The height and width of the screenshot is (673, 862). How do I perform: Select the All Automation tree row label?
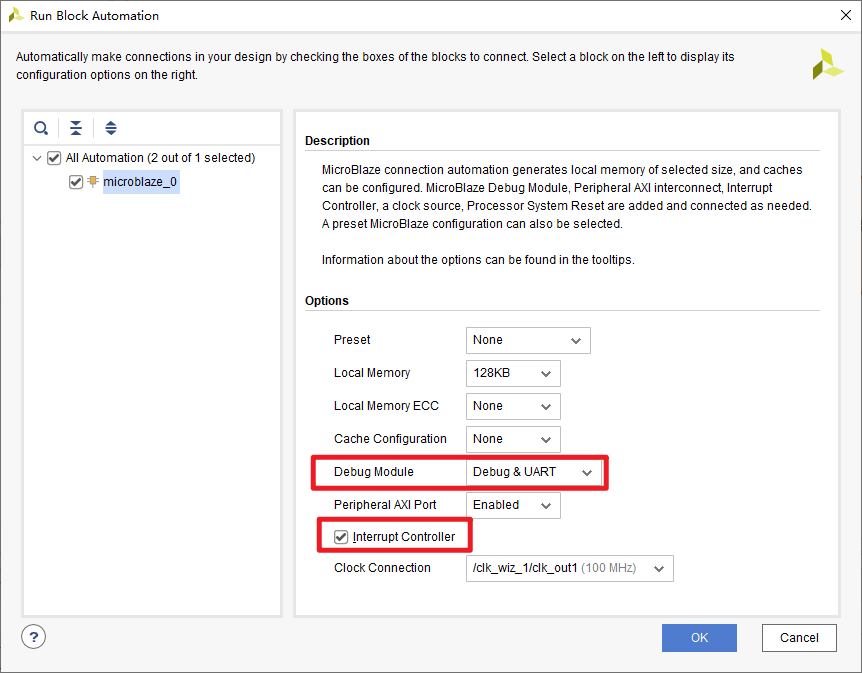(x=161, y=158)
